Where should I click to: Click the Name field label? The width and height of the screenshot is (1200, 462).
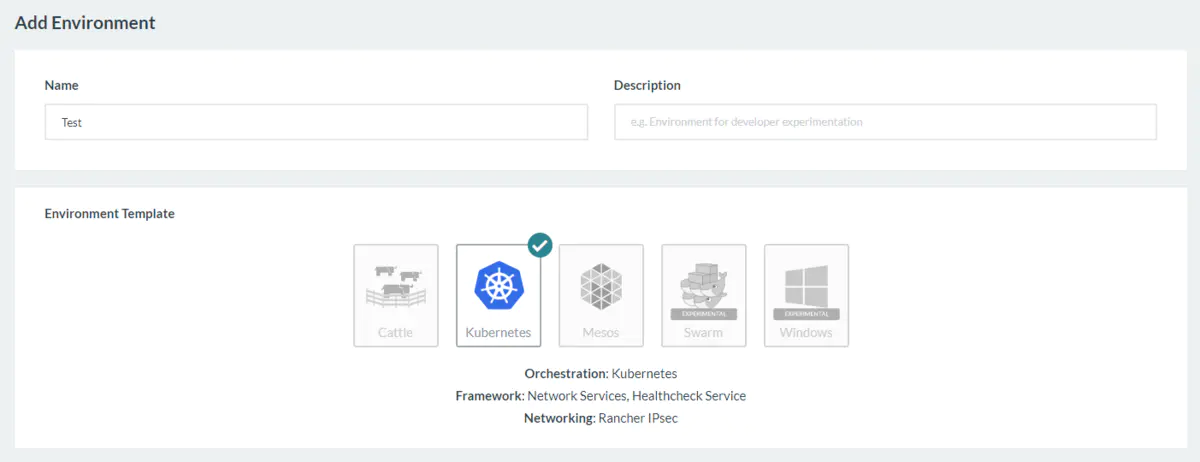click(x=62, y=86)
